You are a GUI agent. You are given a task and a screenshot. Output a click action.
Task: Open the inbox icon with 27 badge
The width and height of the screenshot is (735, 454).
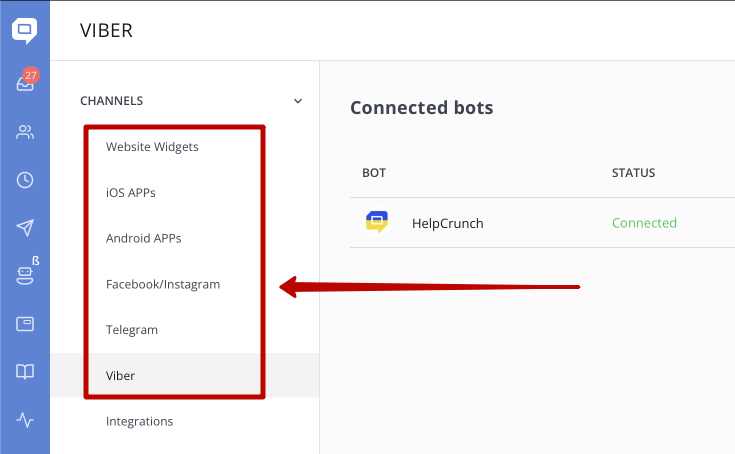coord(26,81)
